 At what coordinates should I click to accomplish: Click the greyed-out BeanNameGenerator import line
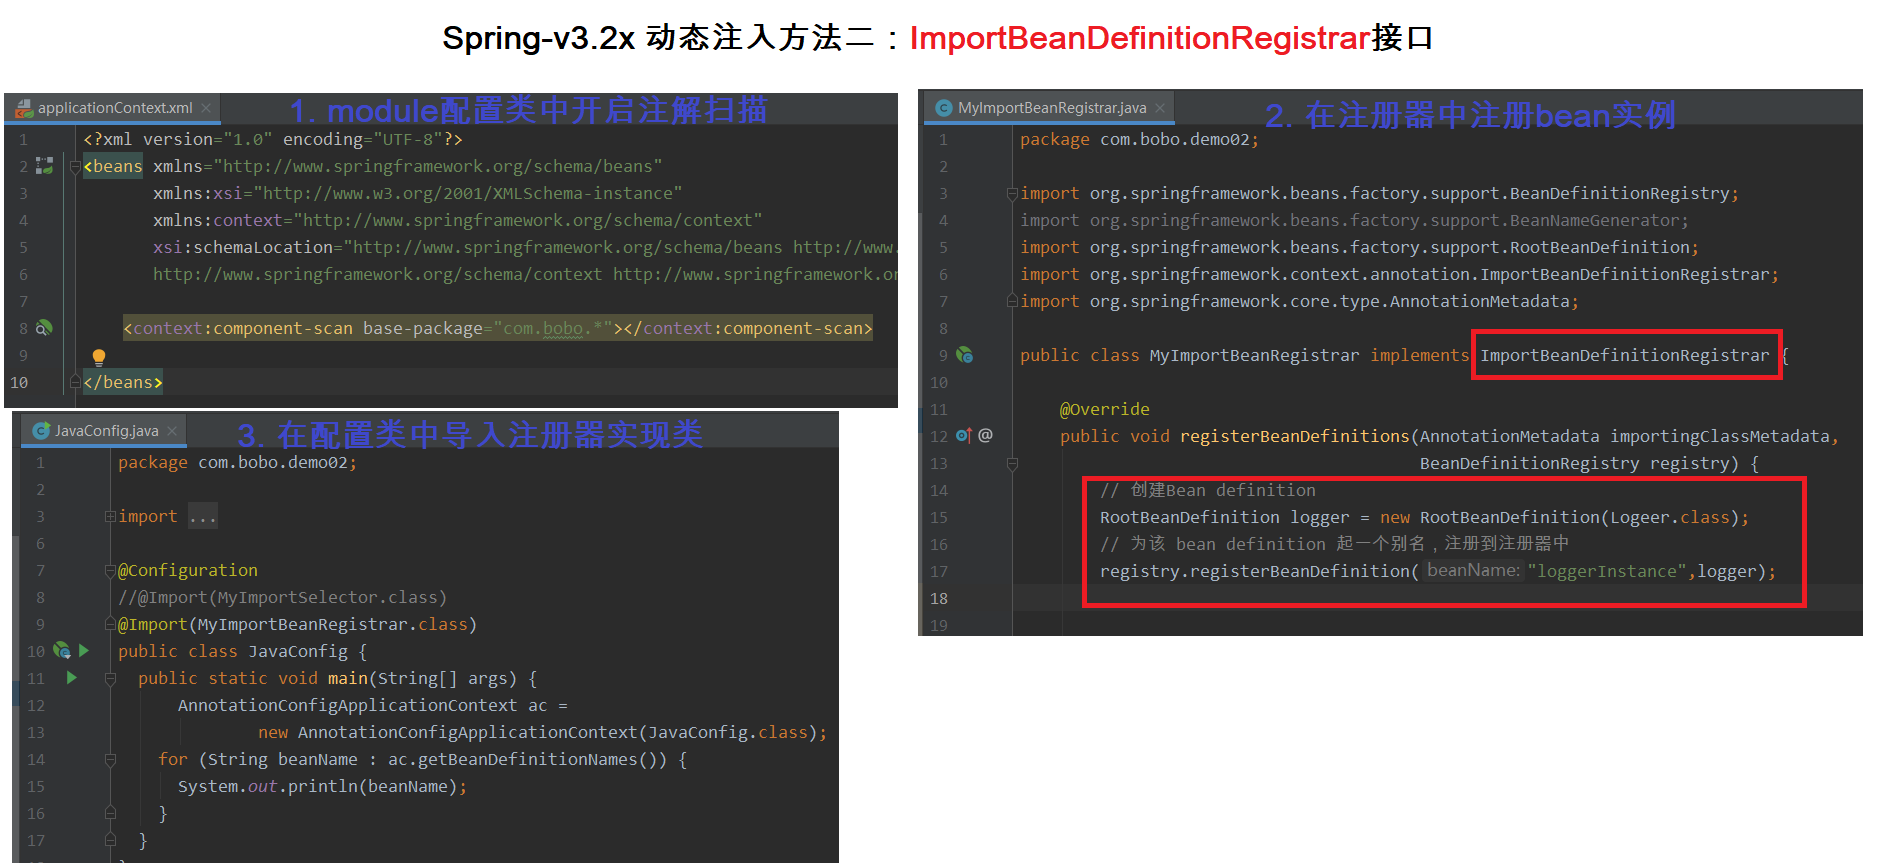click(1354, 220)
